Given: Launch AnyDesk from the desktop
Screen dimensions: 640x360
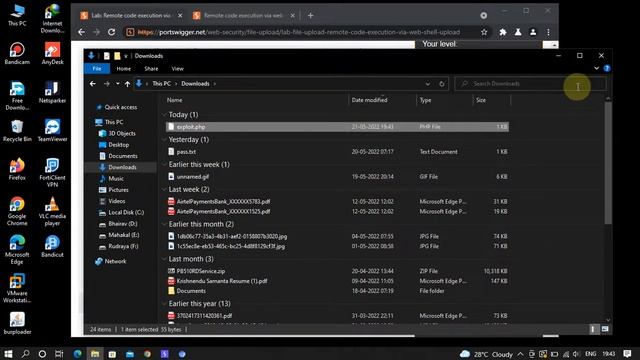Looking at the screenshot, I should (52, 53).
